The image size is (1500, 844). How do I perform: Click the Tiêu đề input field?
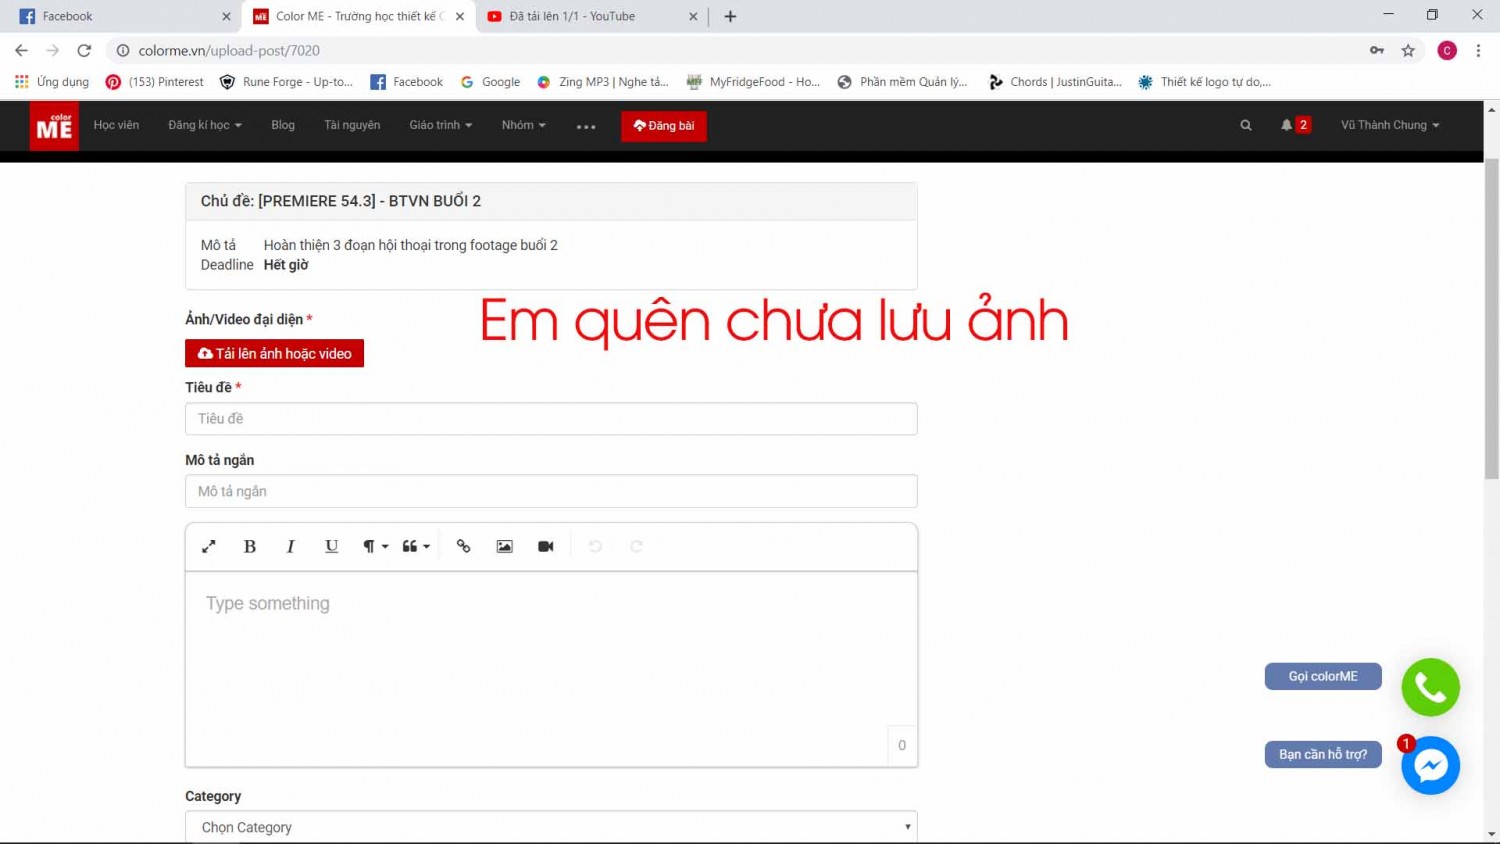(x=551, y=419)
